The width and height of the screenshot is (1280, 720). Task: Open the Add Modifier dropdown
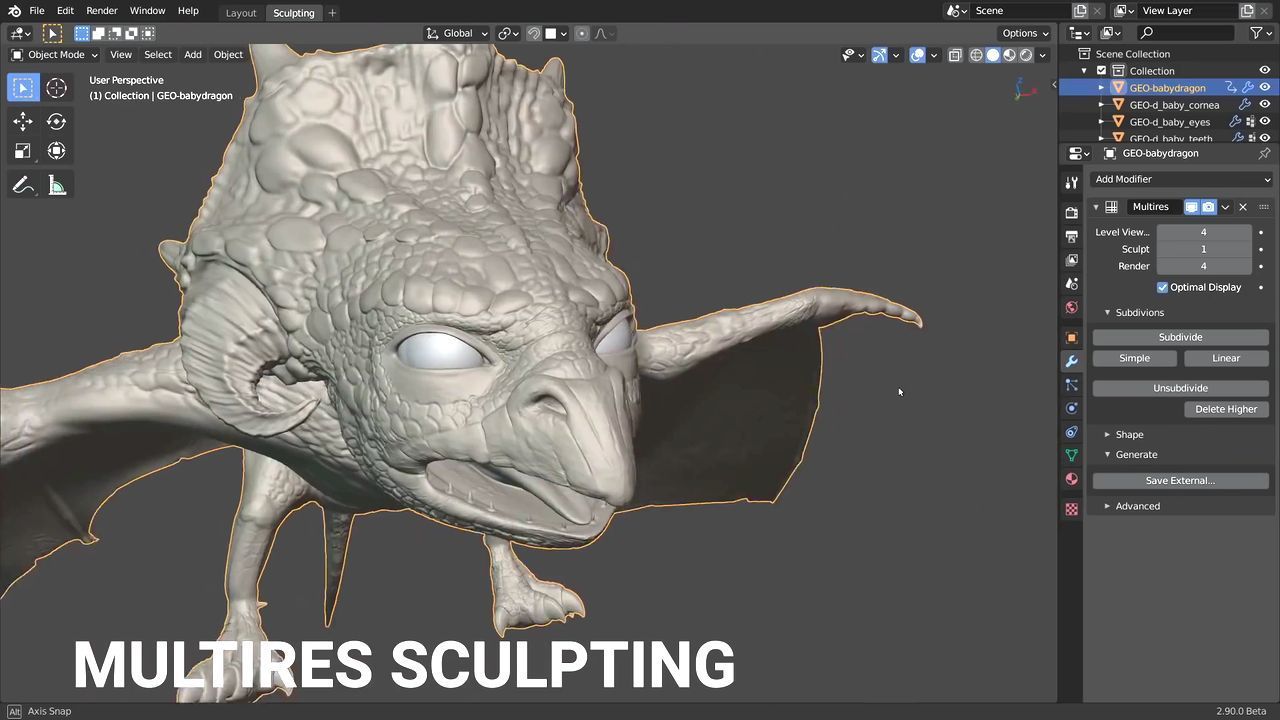[x=1181, y=179]
